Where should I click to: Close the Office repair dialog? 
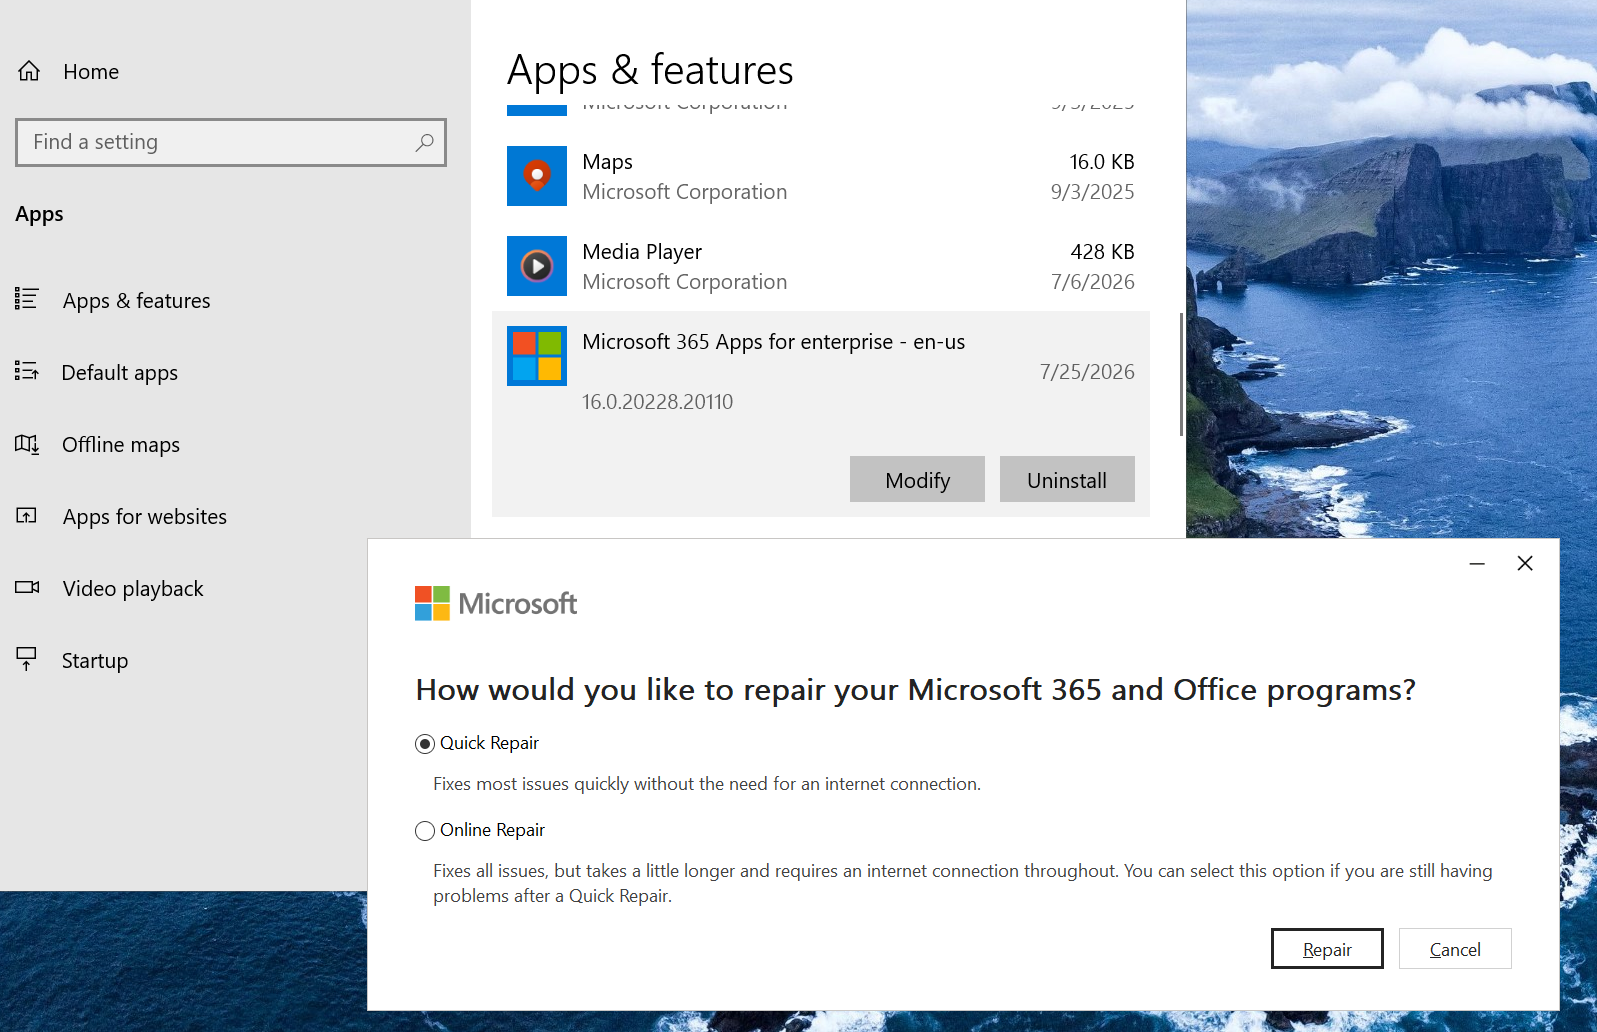[1525, 564]
